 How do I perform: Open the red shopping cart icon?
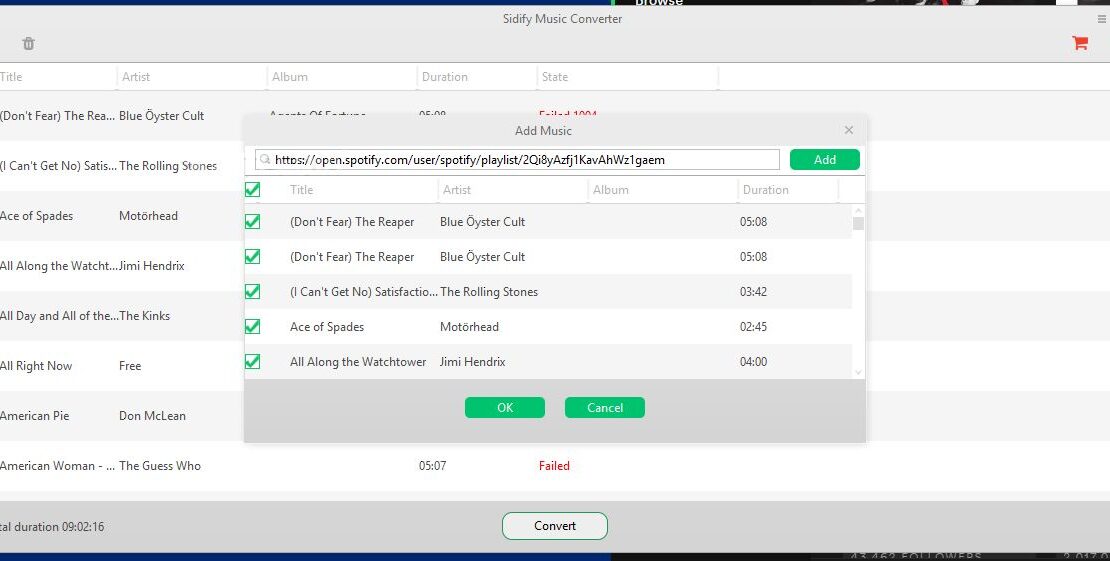pos(1080,43)
